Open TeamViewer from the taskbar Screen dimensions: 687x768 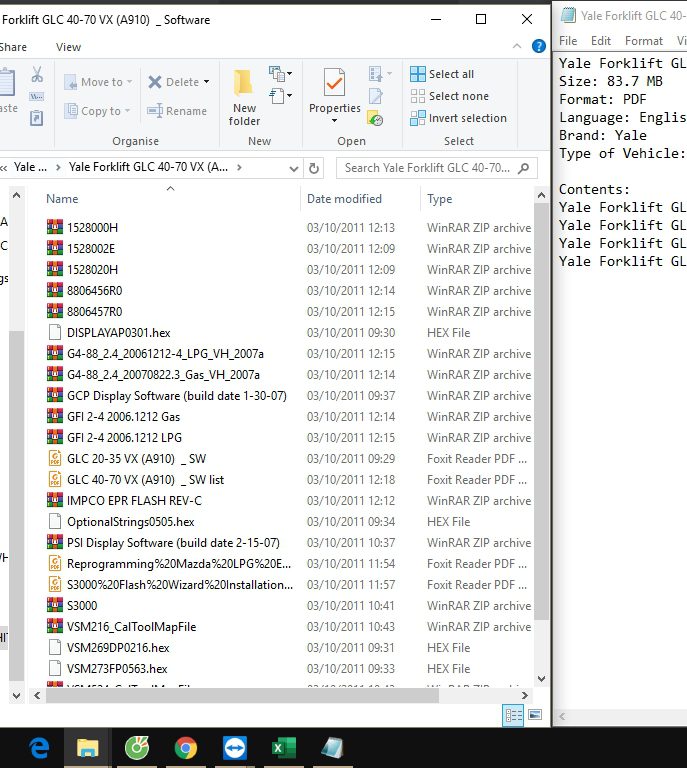point(235,748)
